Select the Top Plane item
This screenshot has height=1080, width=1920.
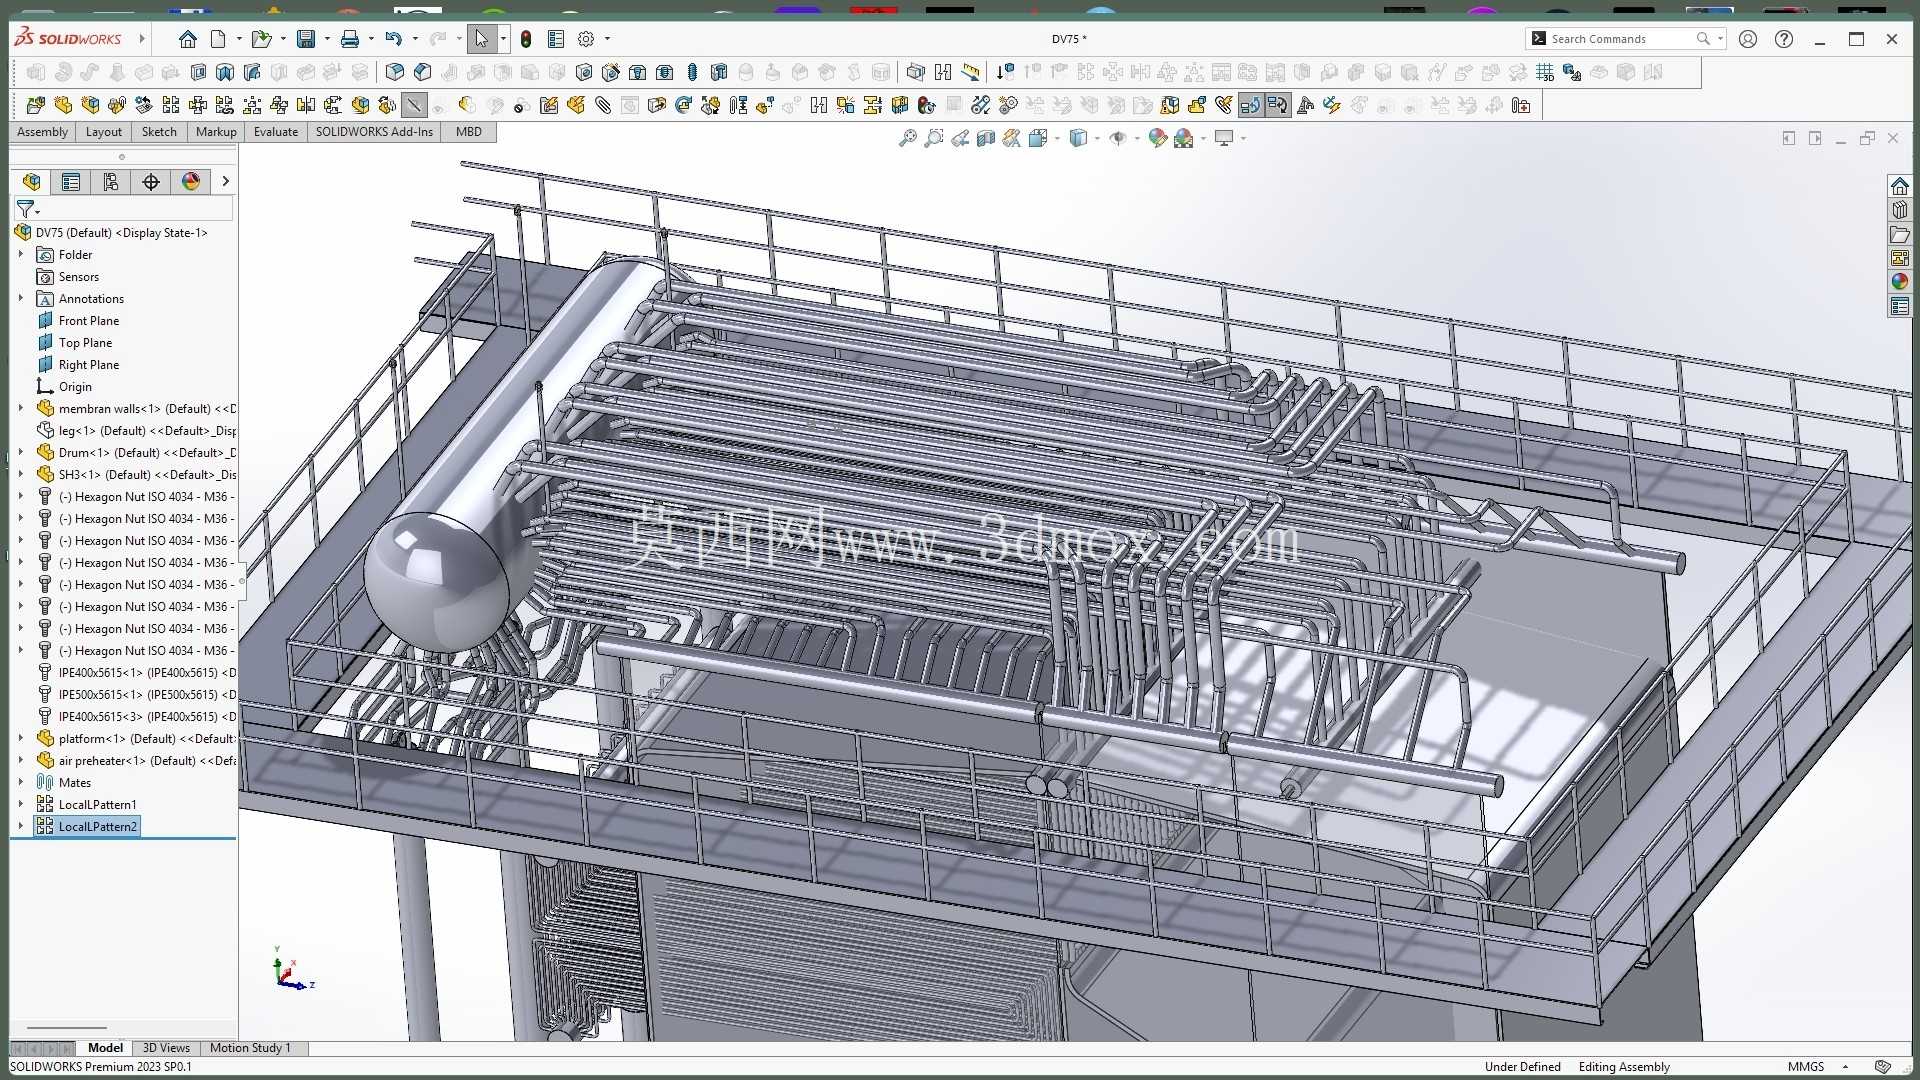pyautogui.click(x=85, y=343)
